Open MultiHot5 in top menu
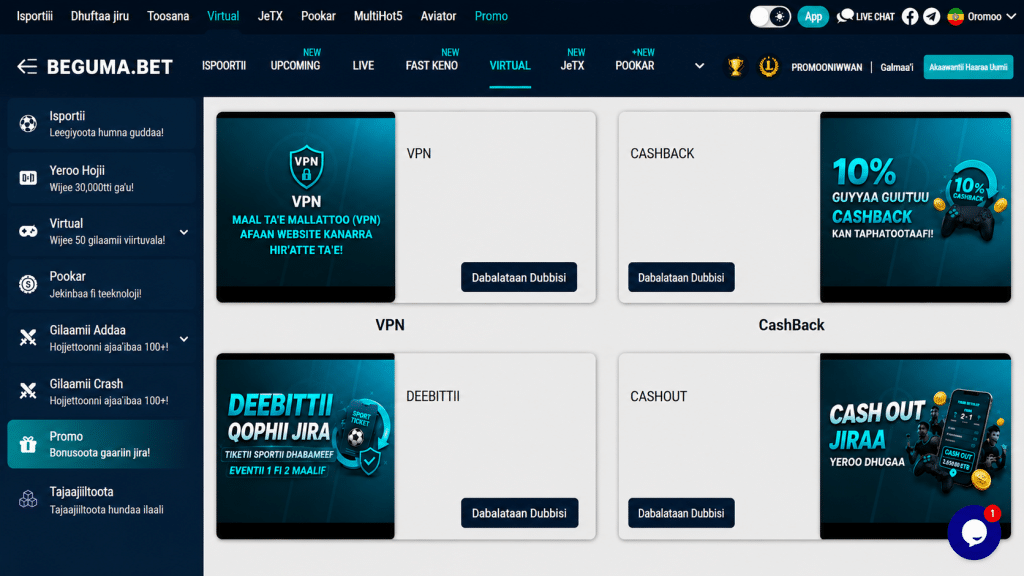Image resolution: width=1024 pixels, height=576 pixels. tap(378, 16)
